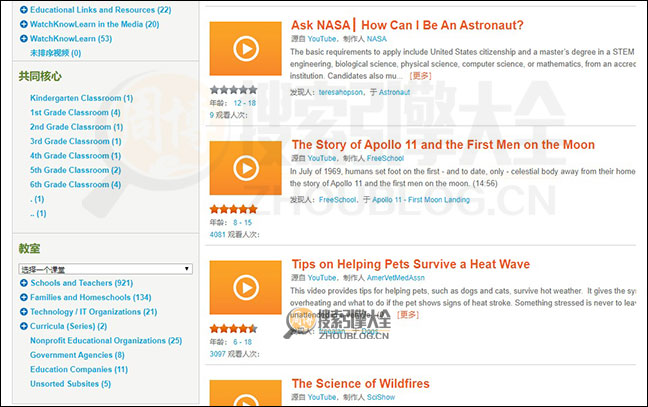Viewport: 648px width, 407px height.
Task: Select the 6 - 18 age range text
Action: 243,342
